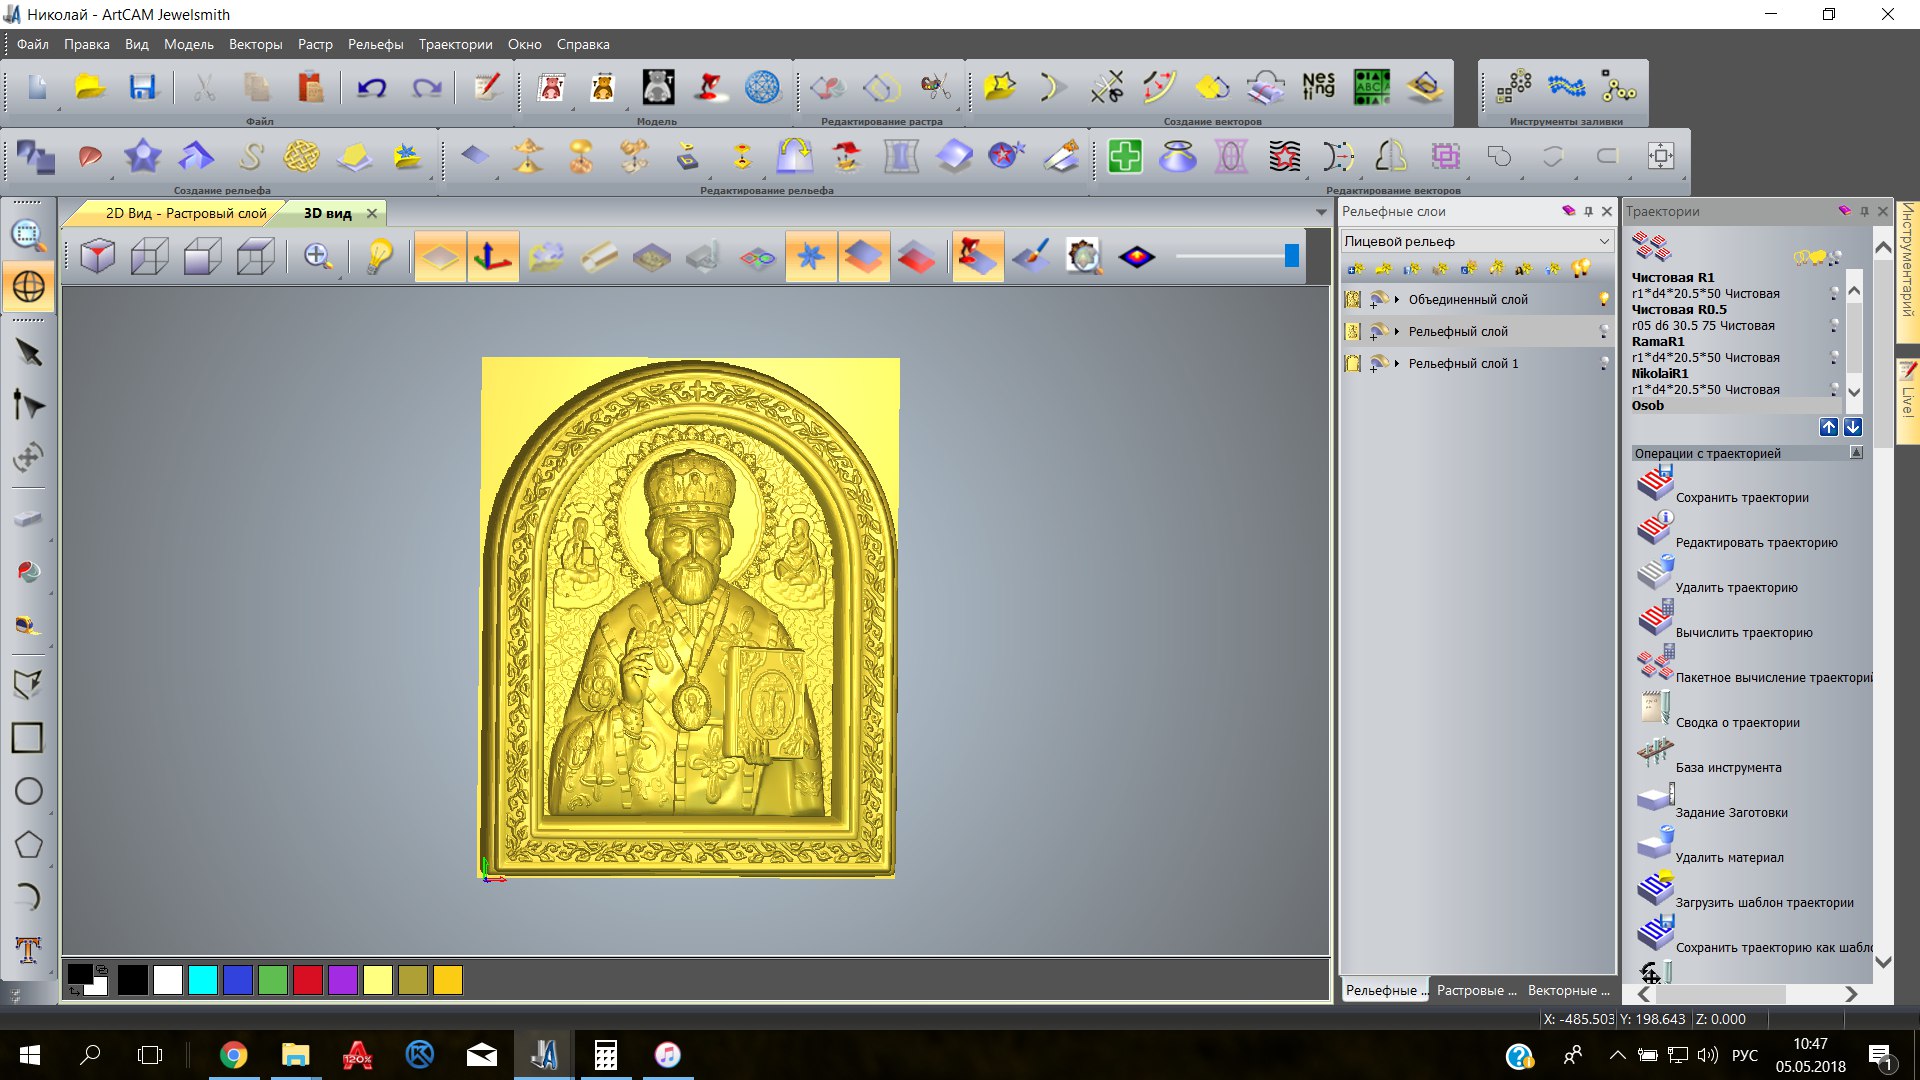Click the Undo arrow icon

coord(372,88)
